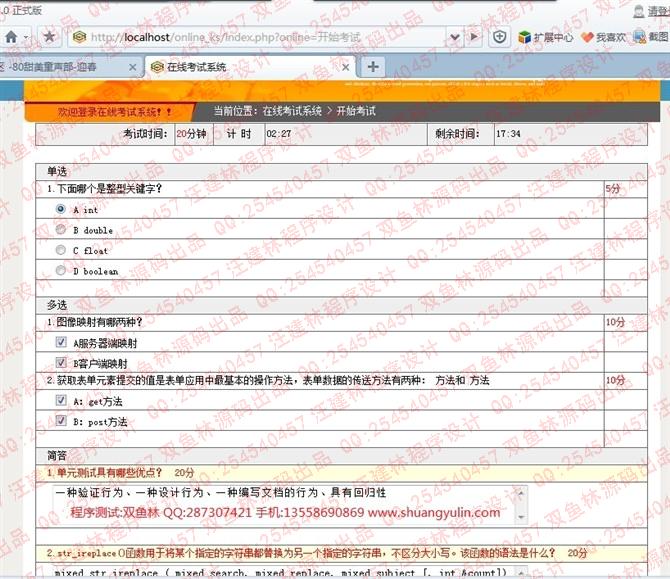Click the 多选 section header
Viewport: 670px width, 579px height.
click(57, 305)
